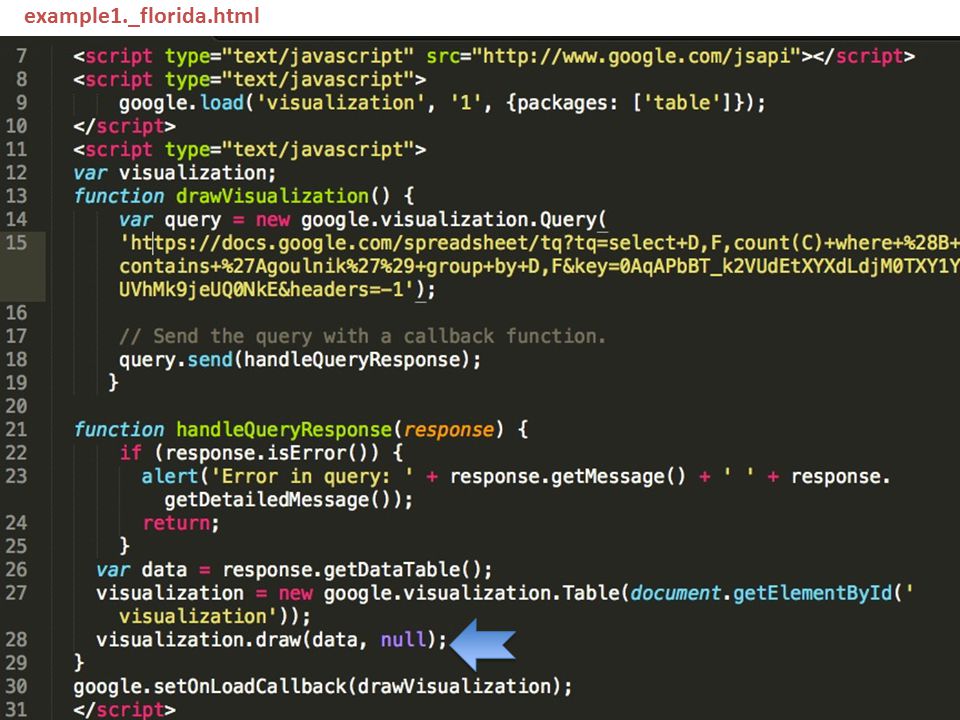Image resolution: width=960 pixels, height=720 pixels.
Task: Select line number 16 in gutter
Action: (x=16, y=313)
